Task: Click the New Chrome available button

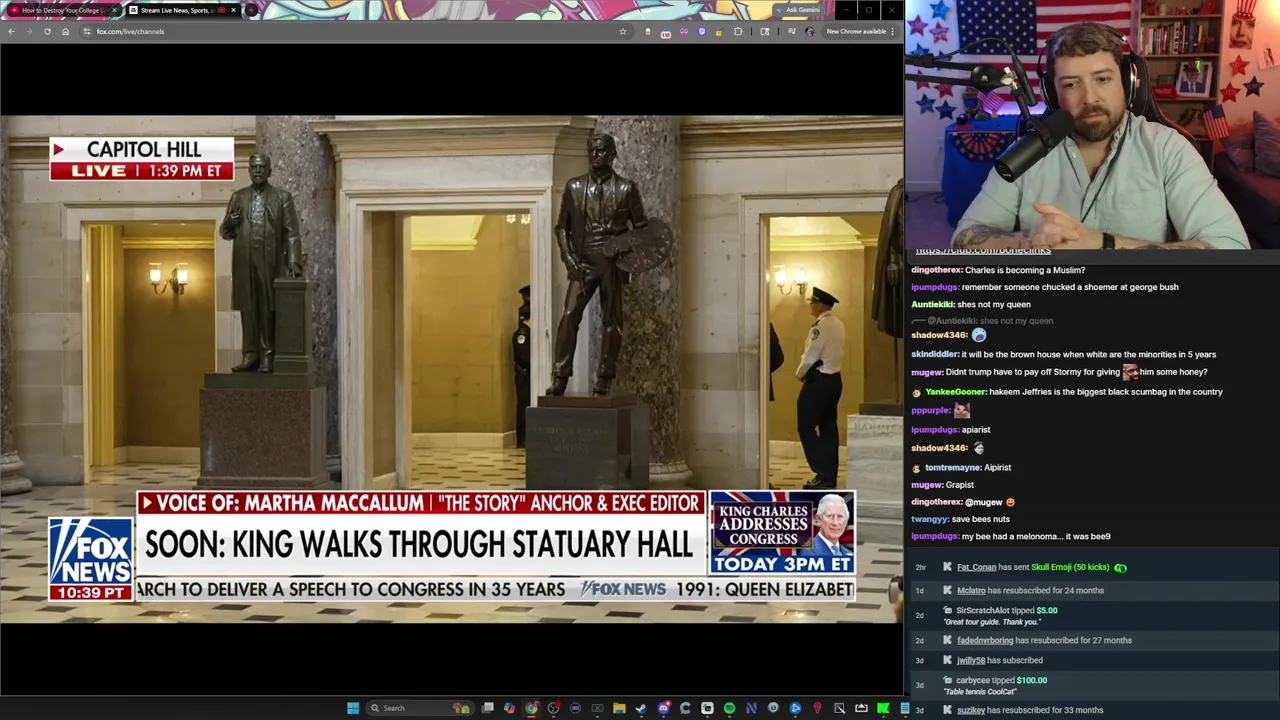Action: tap(856, 31)
